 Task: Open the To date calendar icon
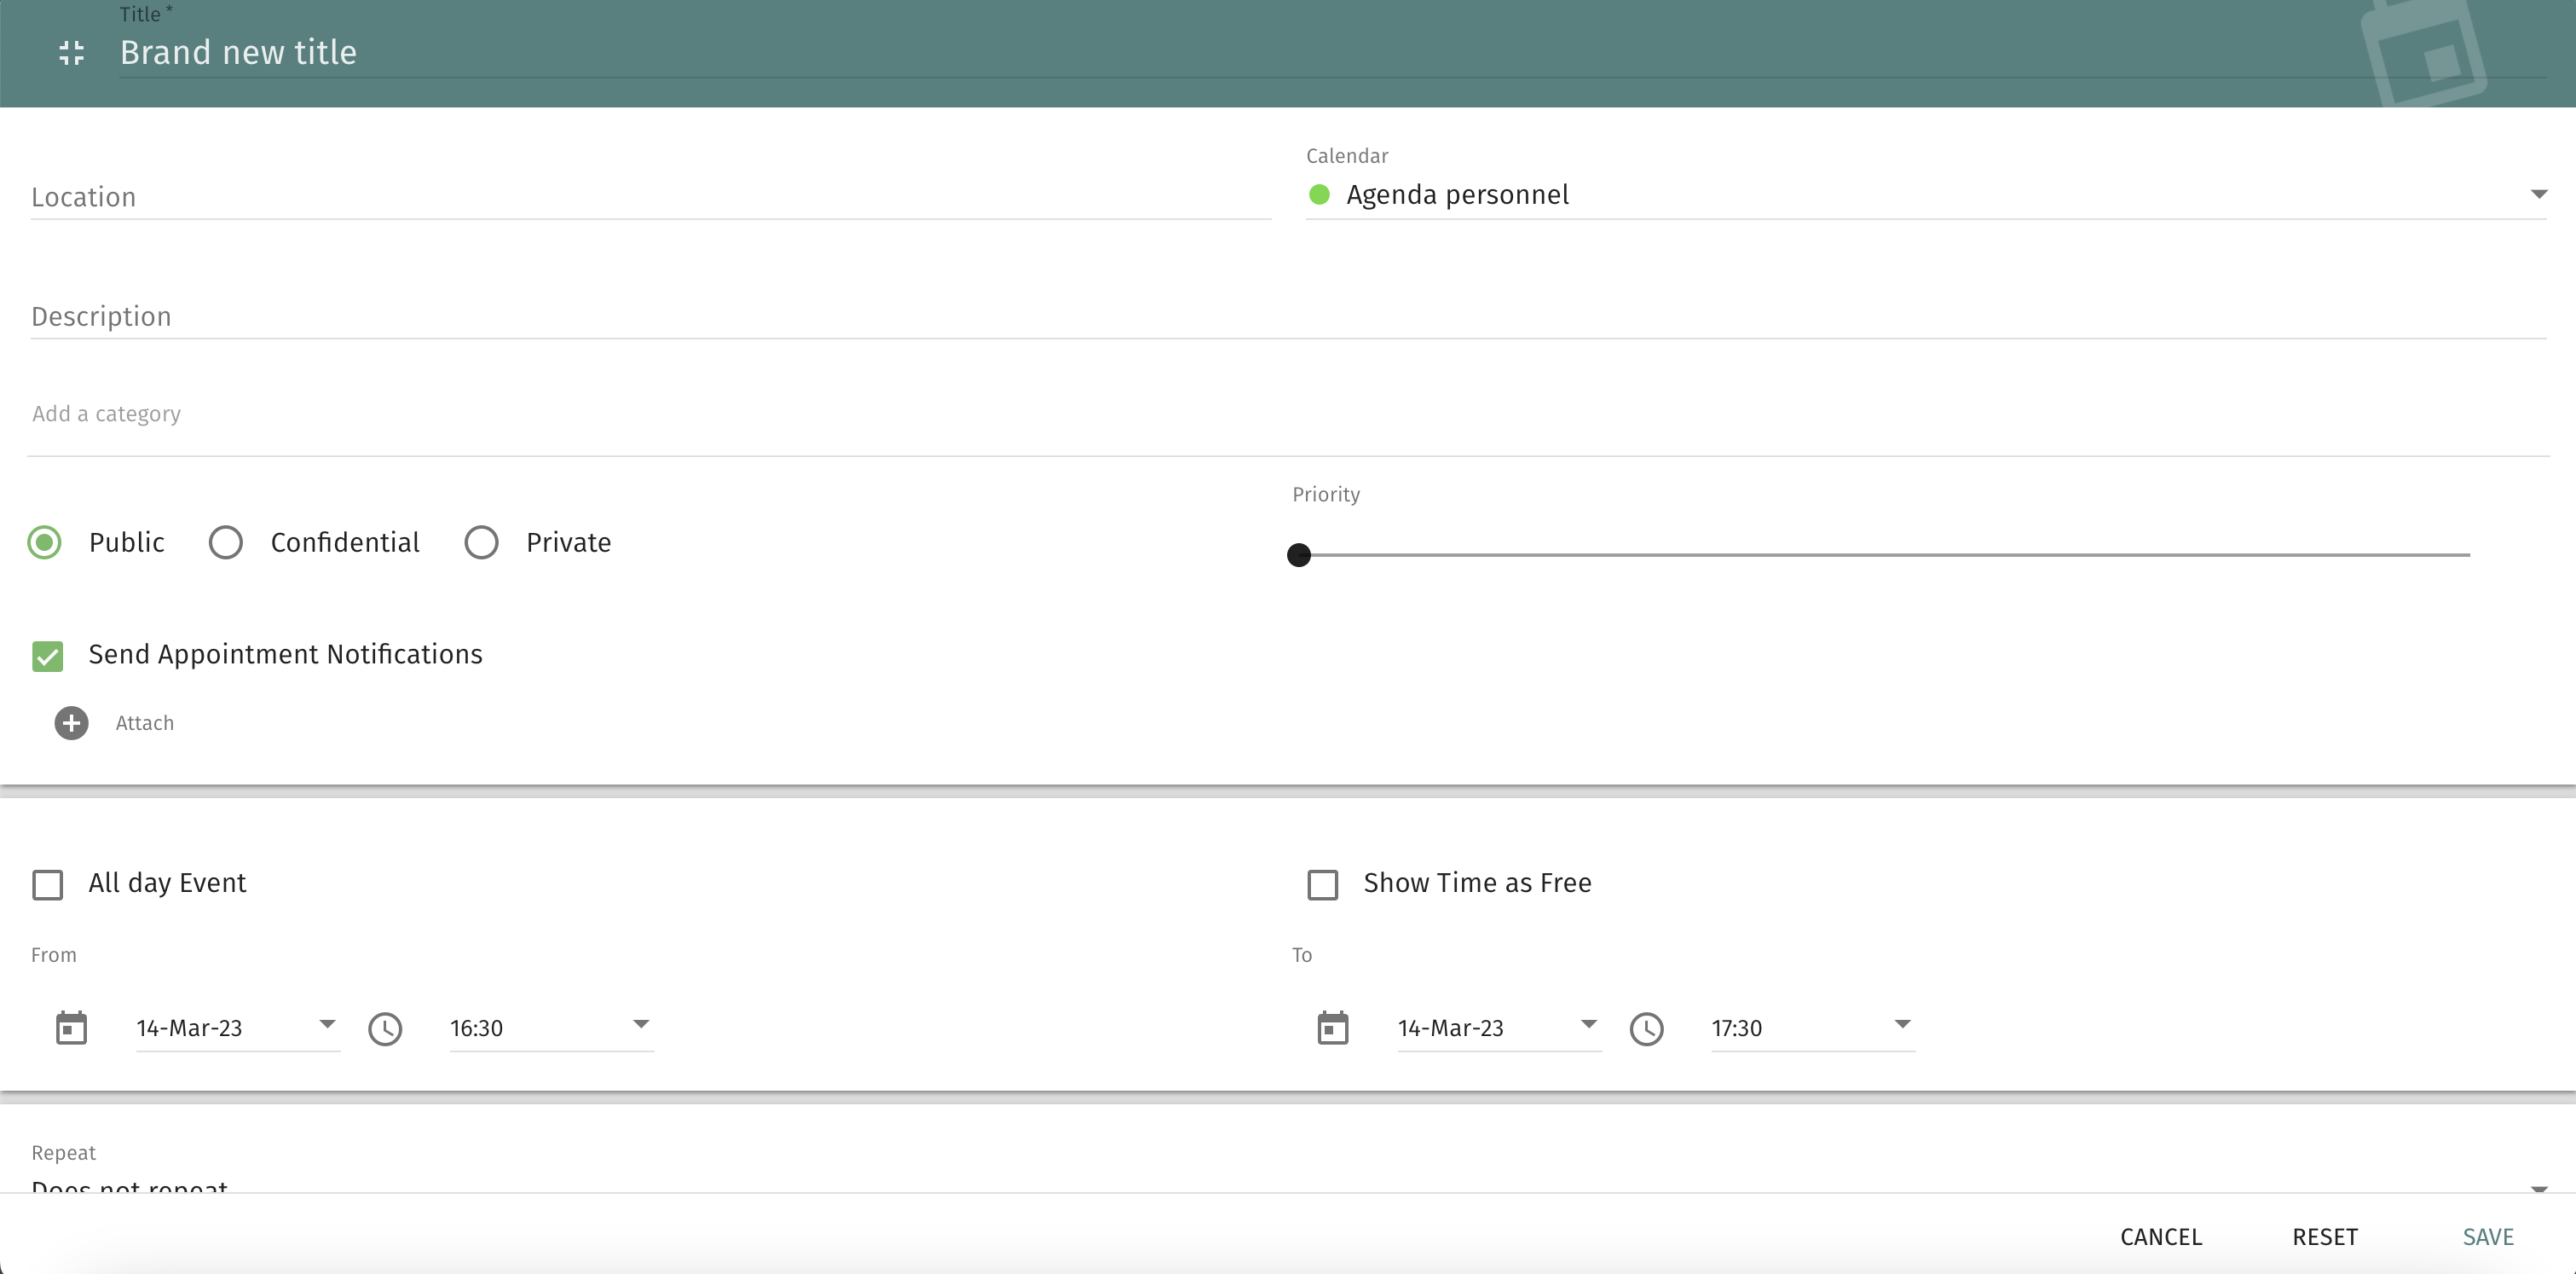point(1332,1028)
